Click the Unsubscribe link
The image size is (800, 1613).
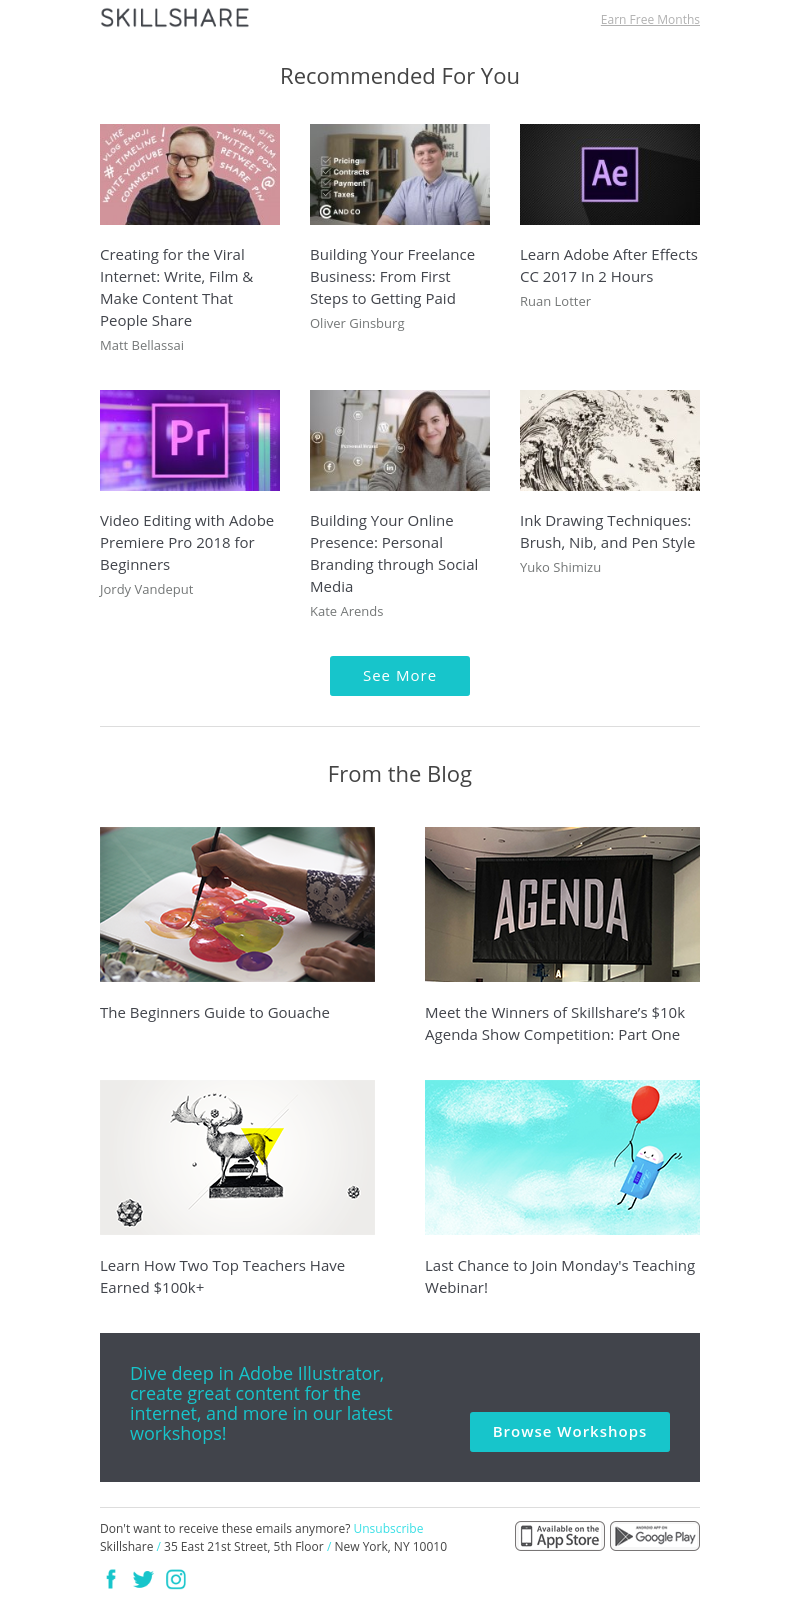pyautogui.click(x=388, y=1529)
